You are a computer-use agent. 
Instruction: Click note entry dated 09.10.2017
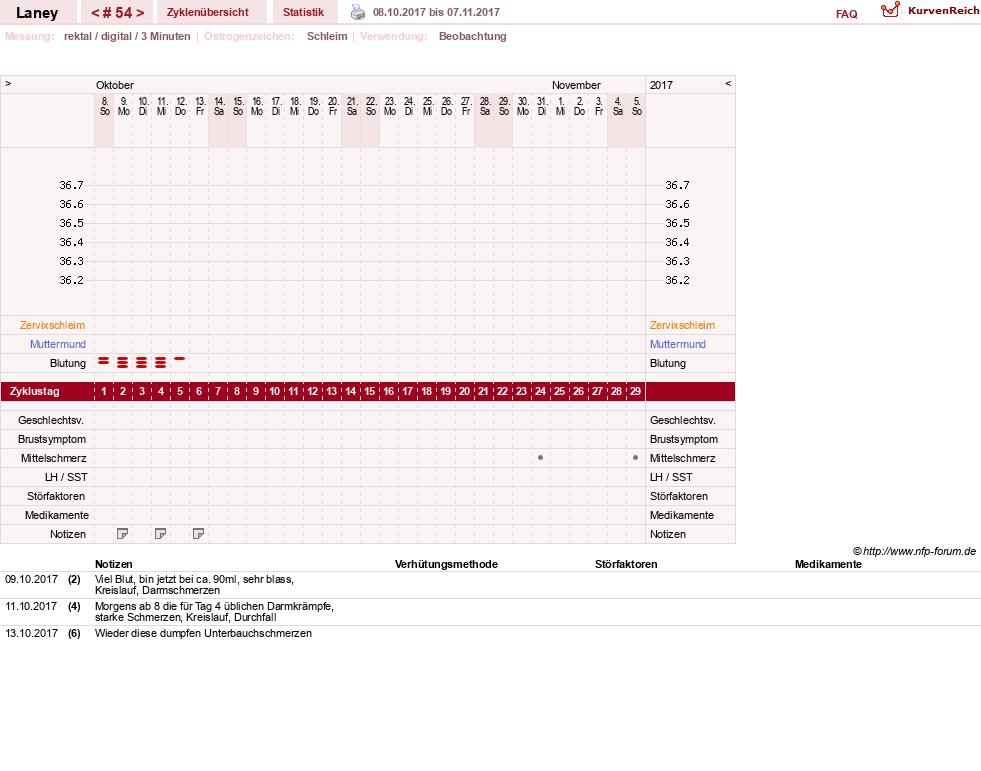click(31, 579)
